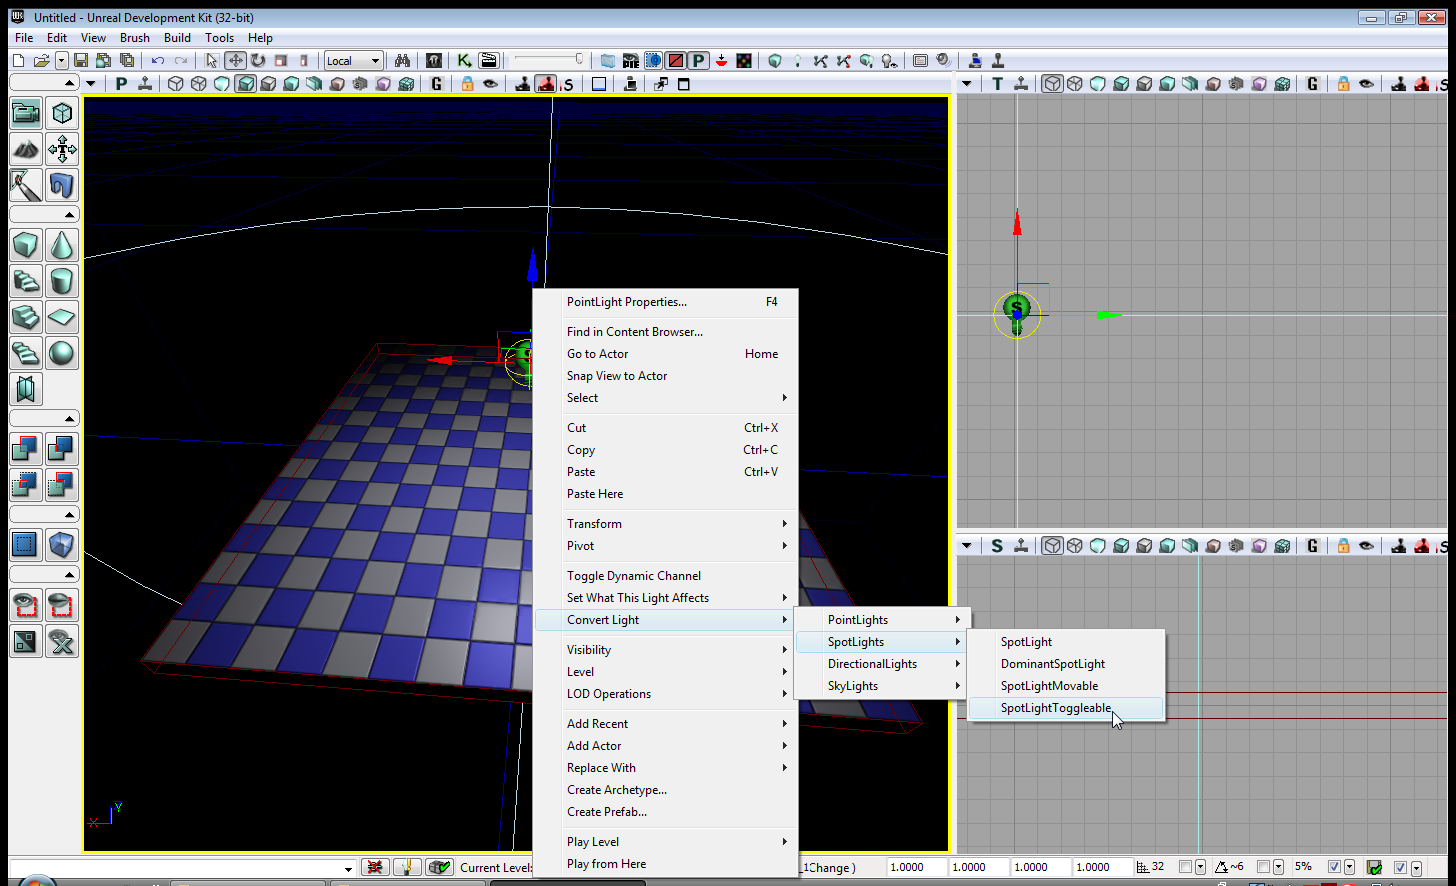
Task: Toggle the eye icon in top viewport toolbar
Action: click(1366, 84)
